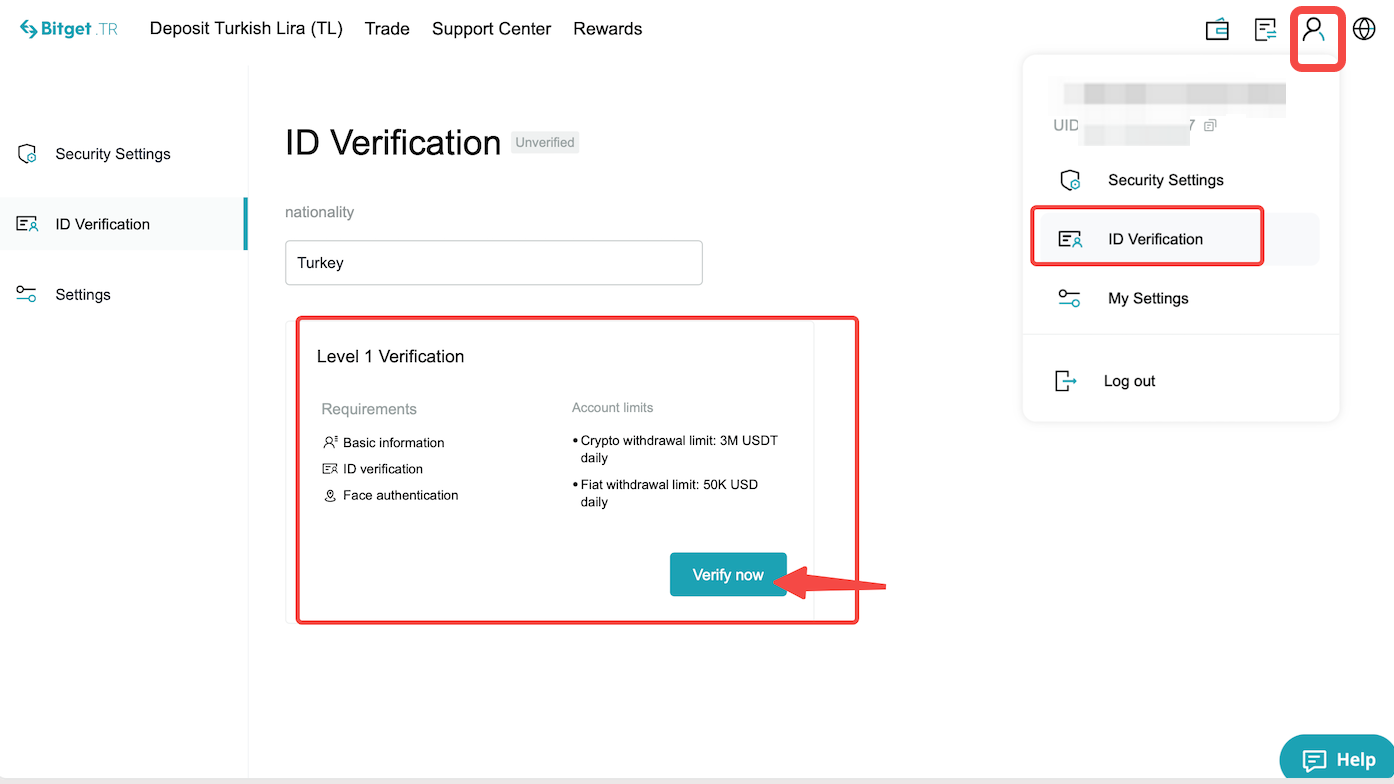Click the Basic information requirement icon
The image size is (1394, 784).
click(330, 442)
